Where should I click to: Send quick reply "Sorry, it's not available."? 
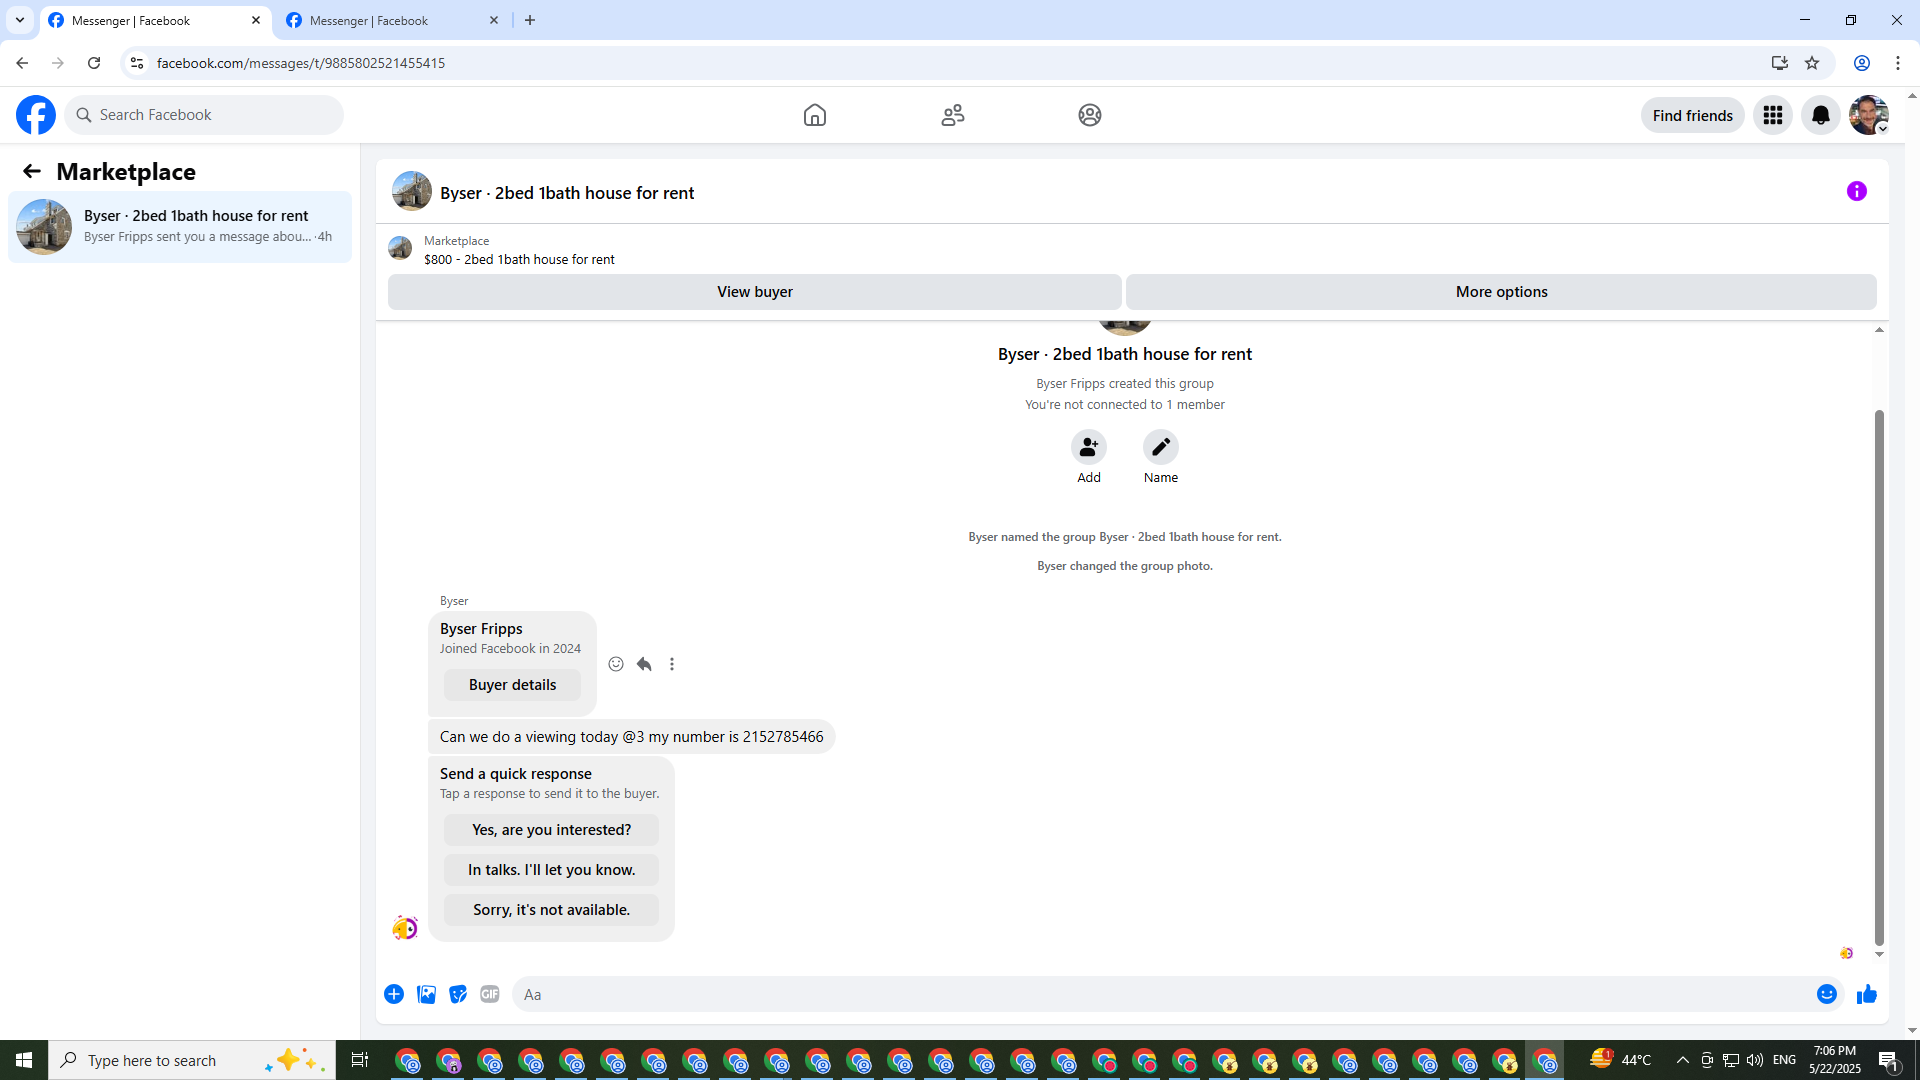pos(551,910)
